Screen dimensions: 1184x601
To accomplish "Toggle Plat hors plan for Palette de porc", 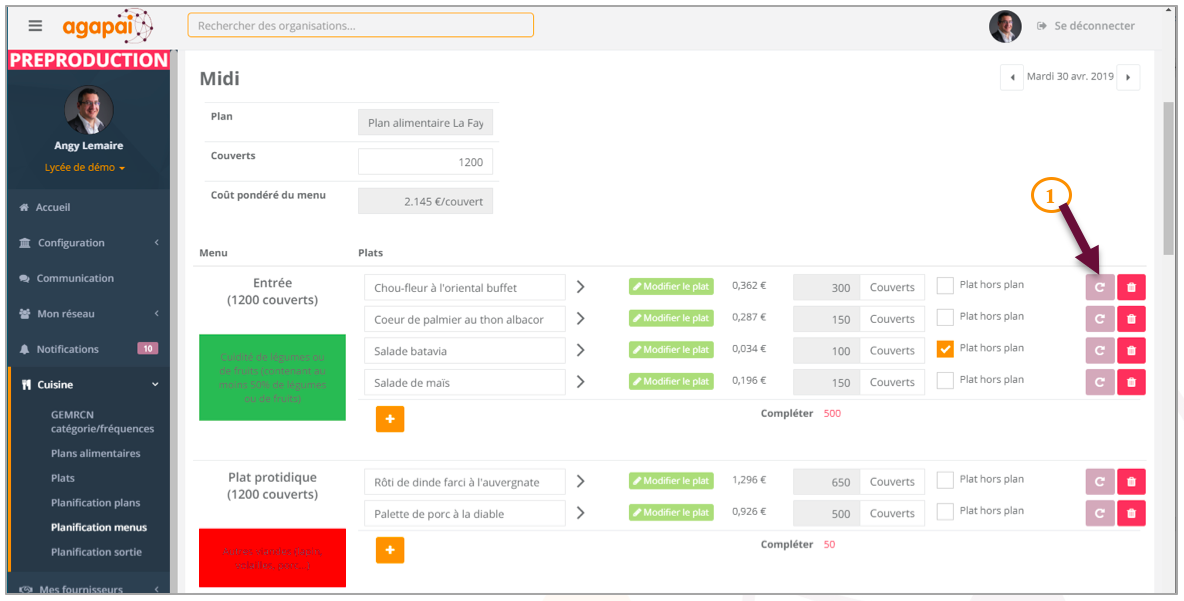I will (945, 512).
